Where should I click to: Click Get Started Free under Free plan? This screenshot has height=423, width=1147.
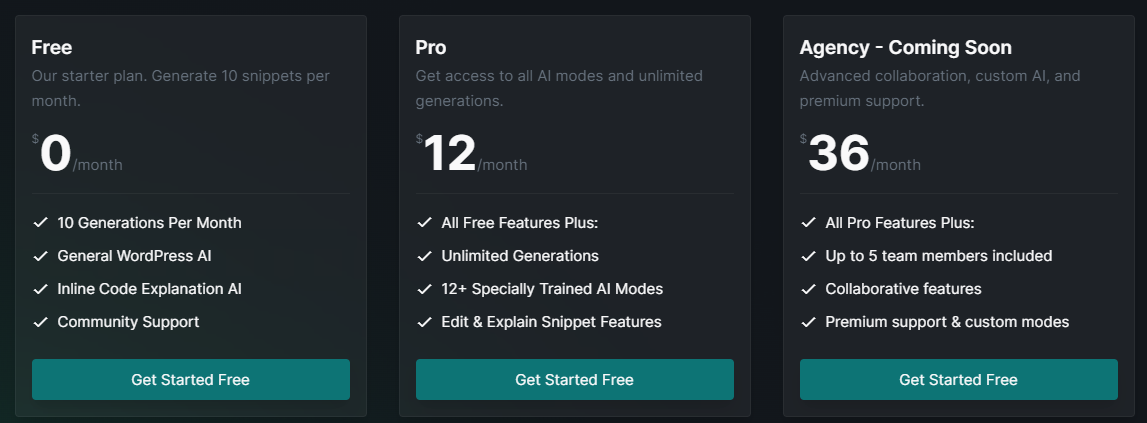pos(190,380)
